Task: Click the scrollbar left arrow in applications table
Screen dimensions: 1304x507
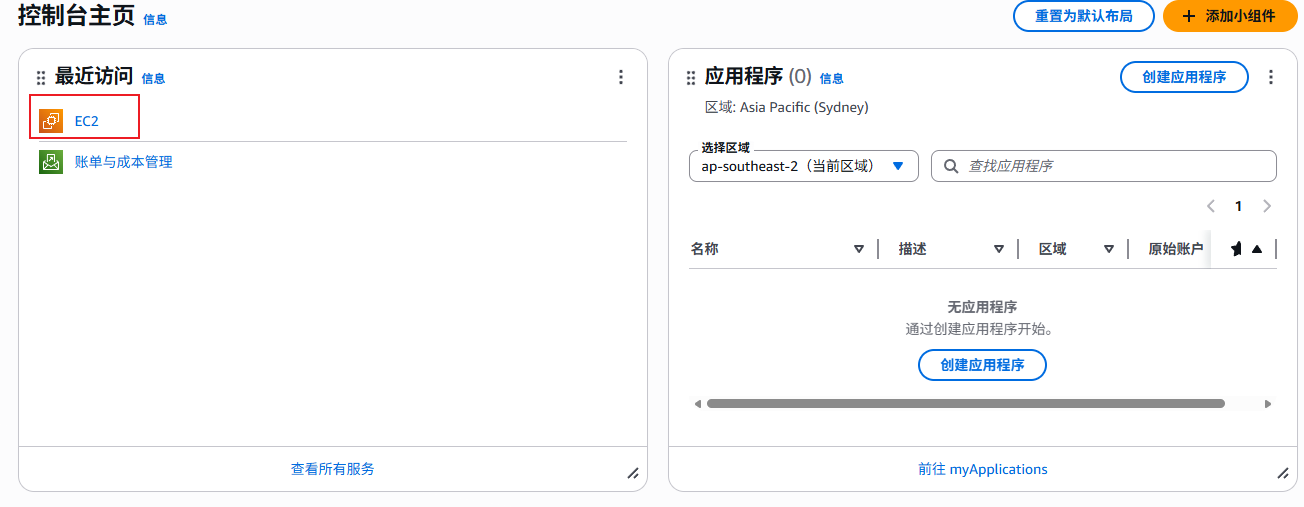Action: [697, 404]
